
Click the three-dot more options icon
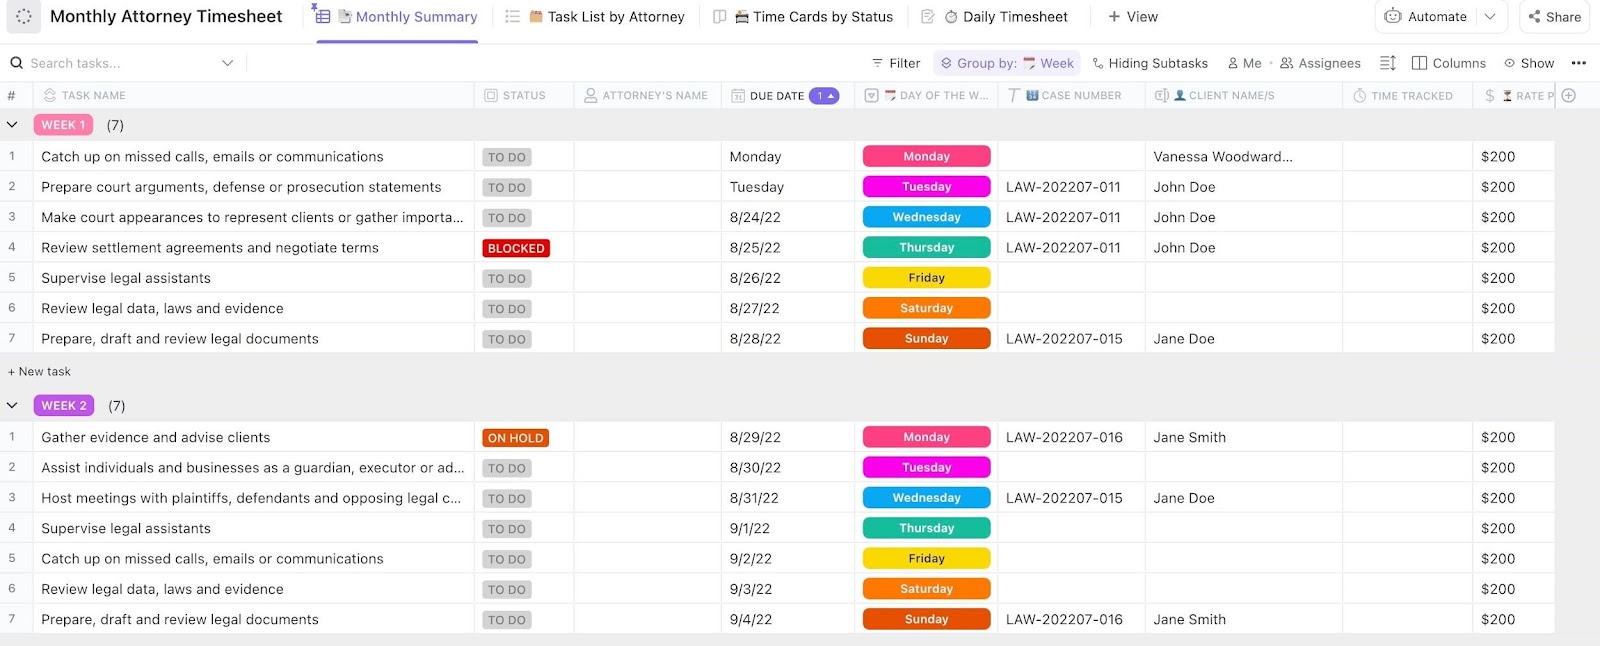tap(1579, 63)
